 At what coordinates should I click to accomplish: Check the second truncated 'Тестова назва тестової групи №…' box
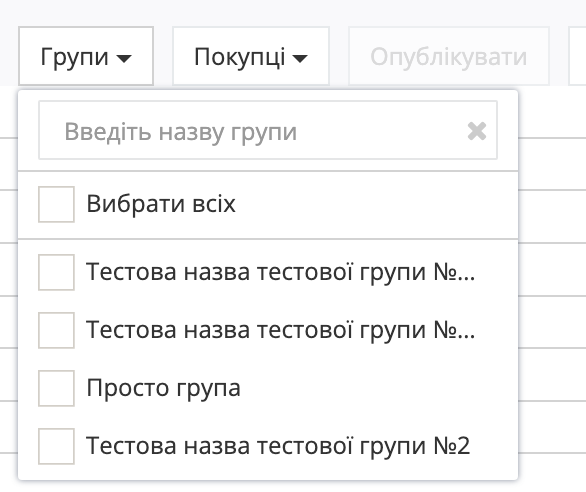56,330
